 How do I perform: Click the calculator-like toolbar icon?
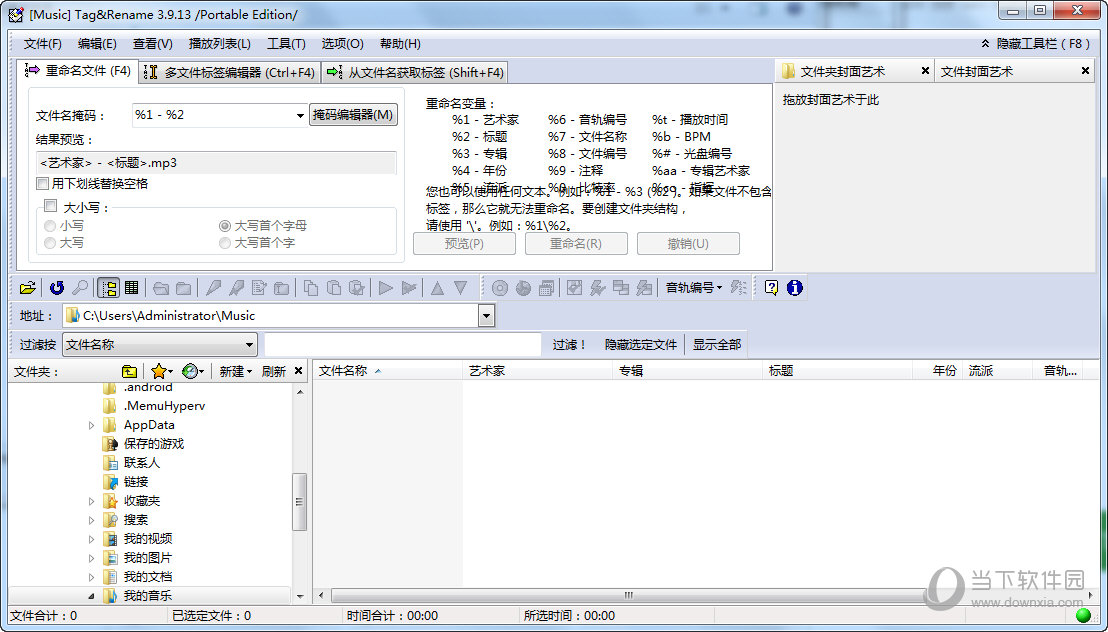coord(546,288)
